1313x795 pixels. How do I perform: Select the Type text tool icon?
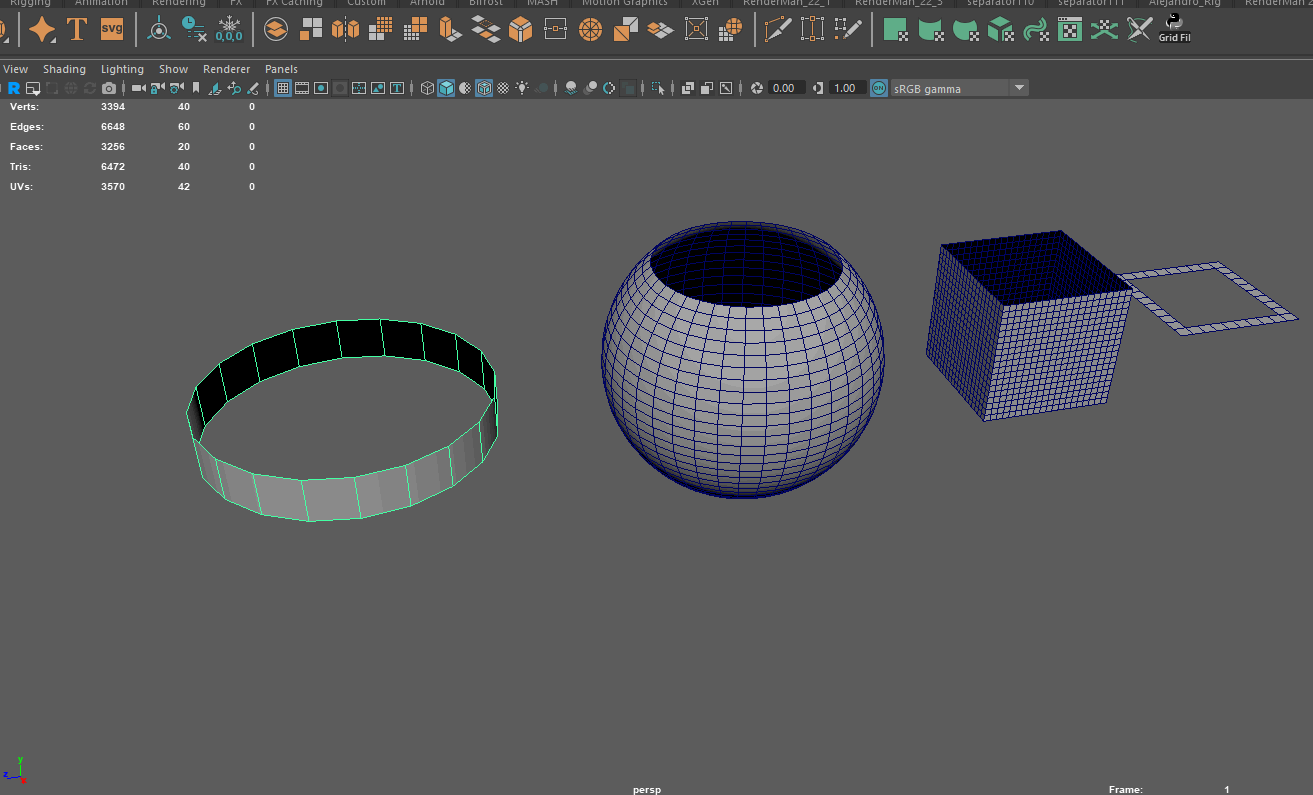(x=77, y=29)
